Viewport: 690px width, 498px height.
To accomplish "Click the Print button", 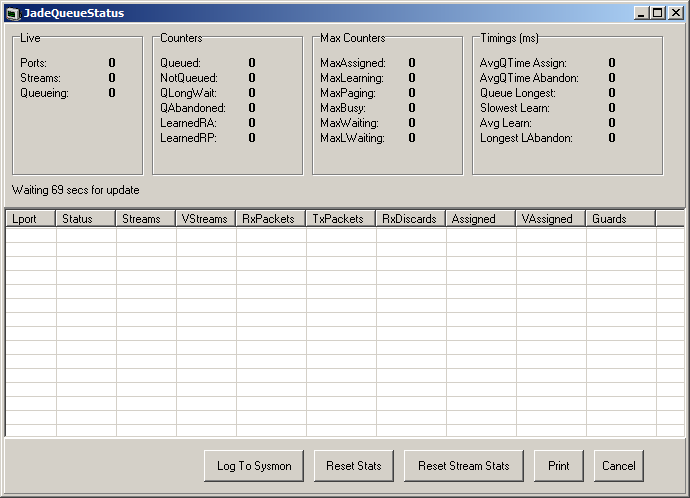I will pyautogui.click(x=559, y=465).
